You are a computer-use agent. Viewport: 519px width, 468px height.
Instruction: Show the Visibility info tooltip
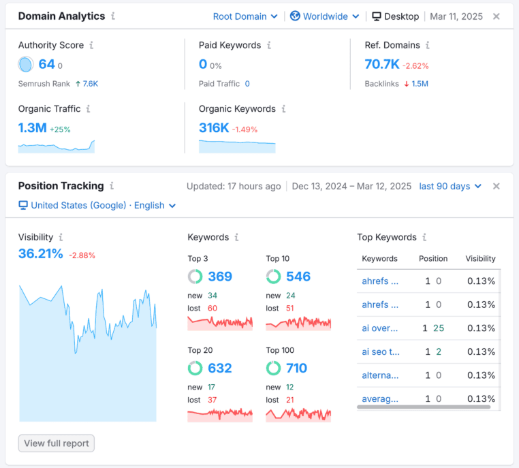click(x=61, y=237)
